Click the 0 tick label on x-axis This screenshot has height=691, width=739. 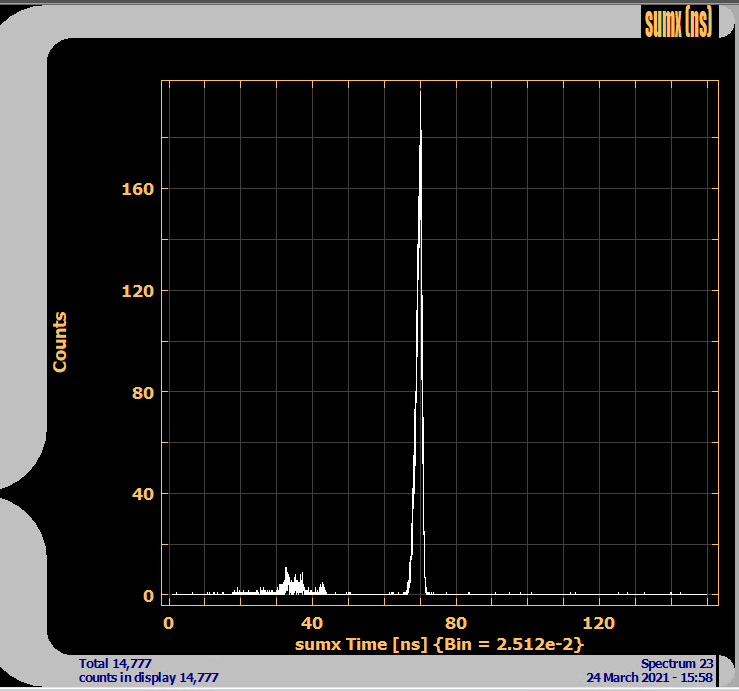(168, 623)
